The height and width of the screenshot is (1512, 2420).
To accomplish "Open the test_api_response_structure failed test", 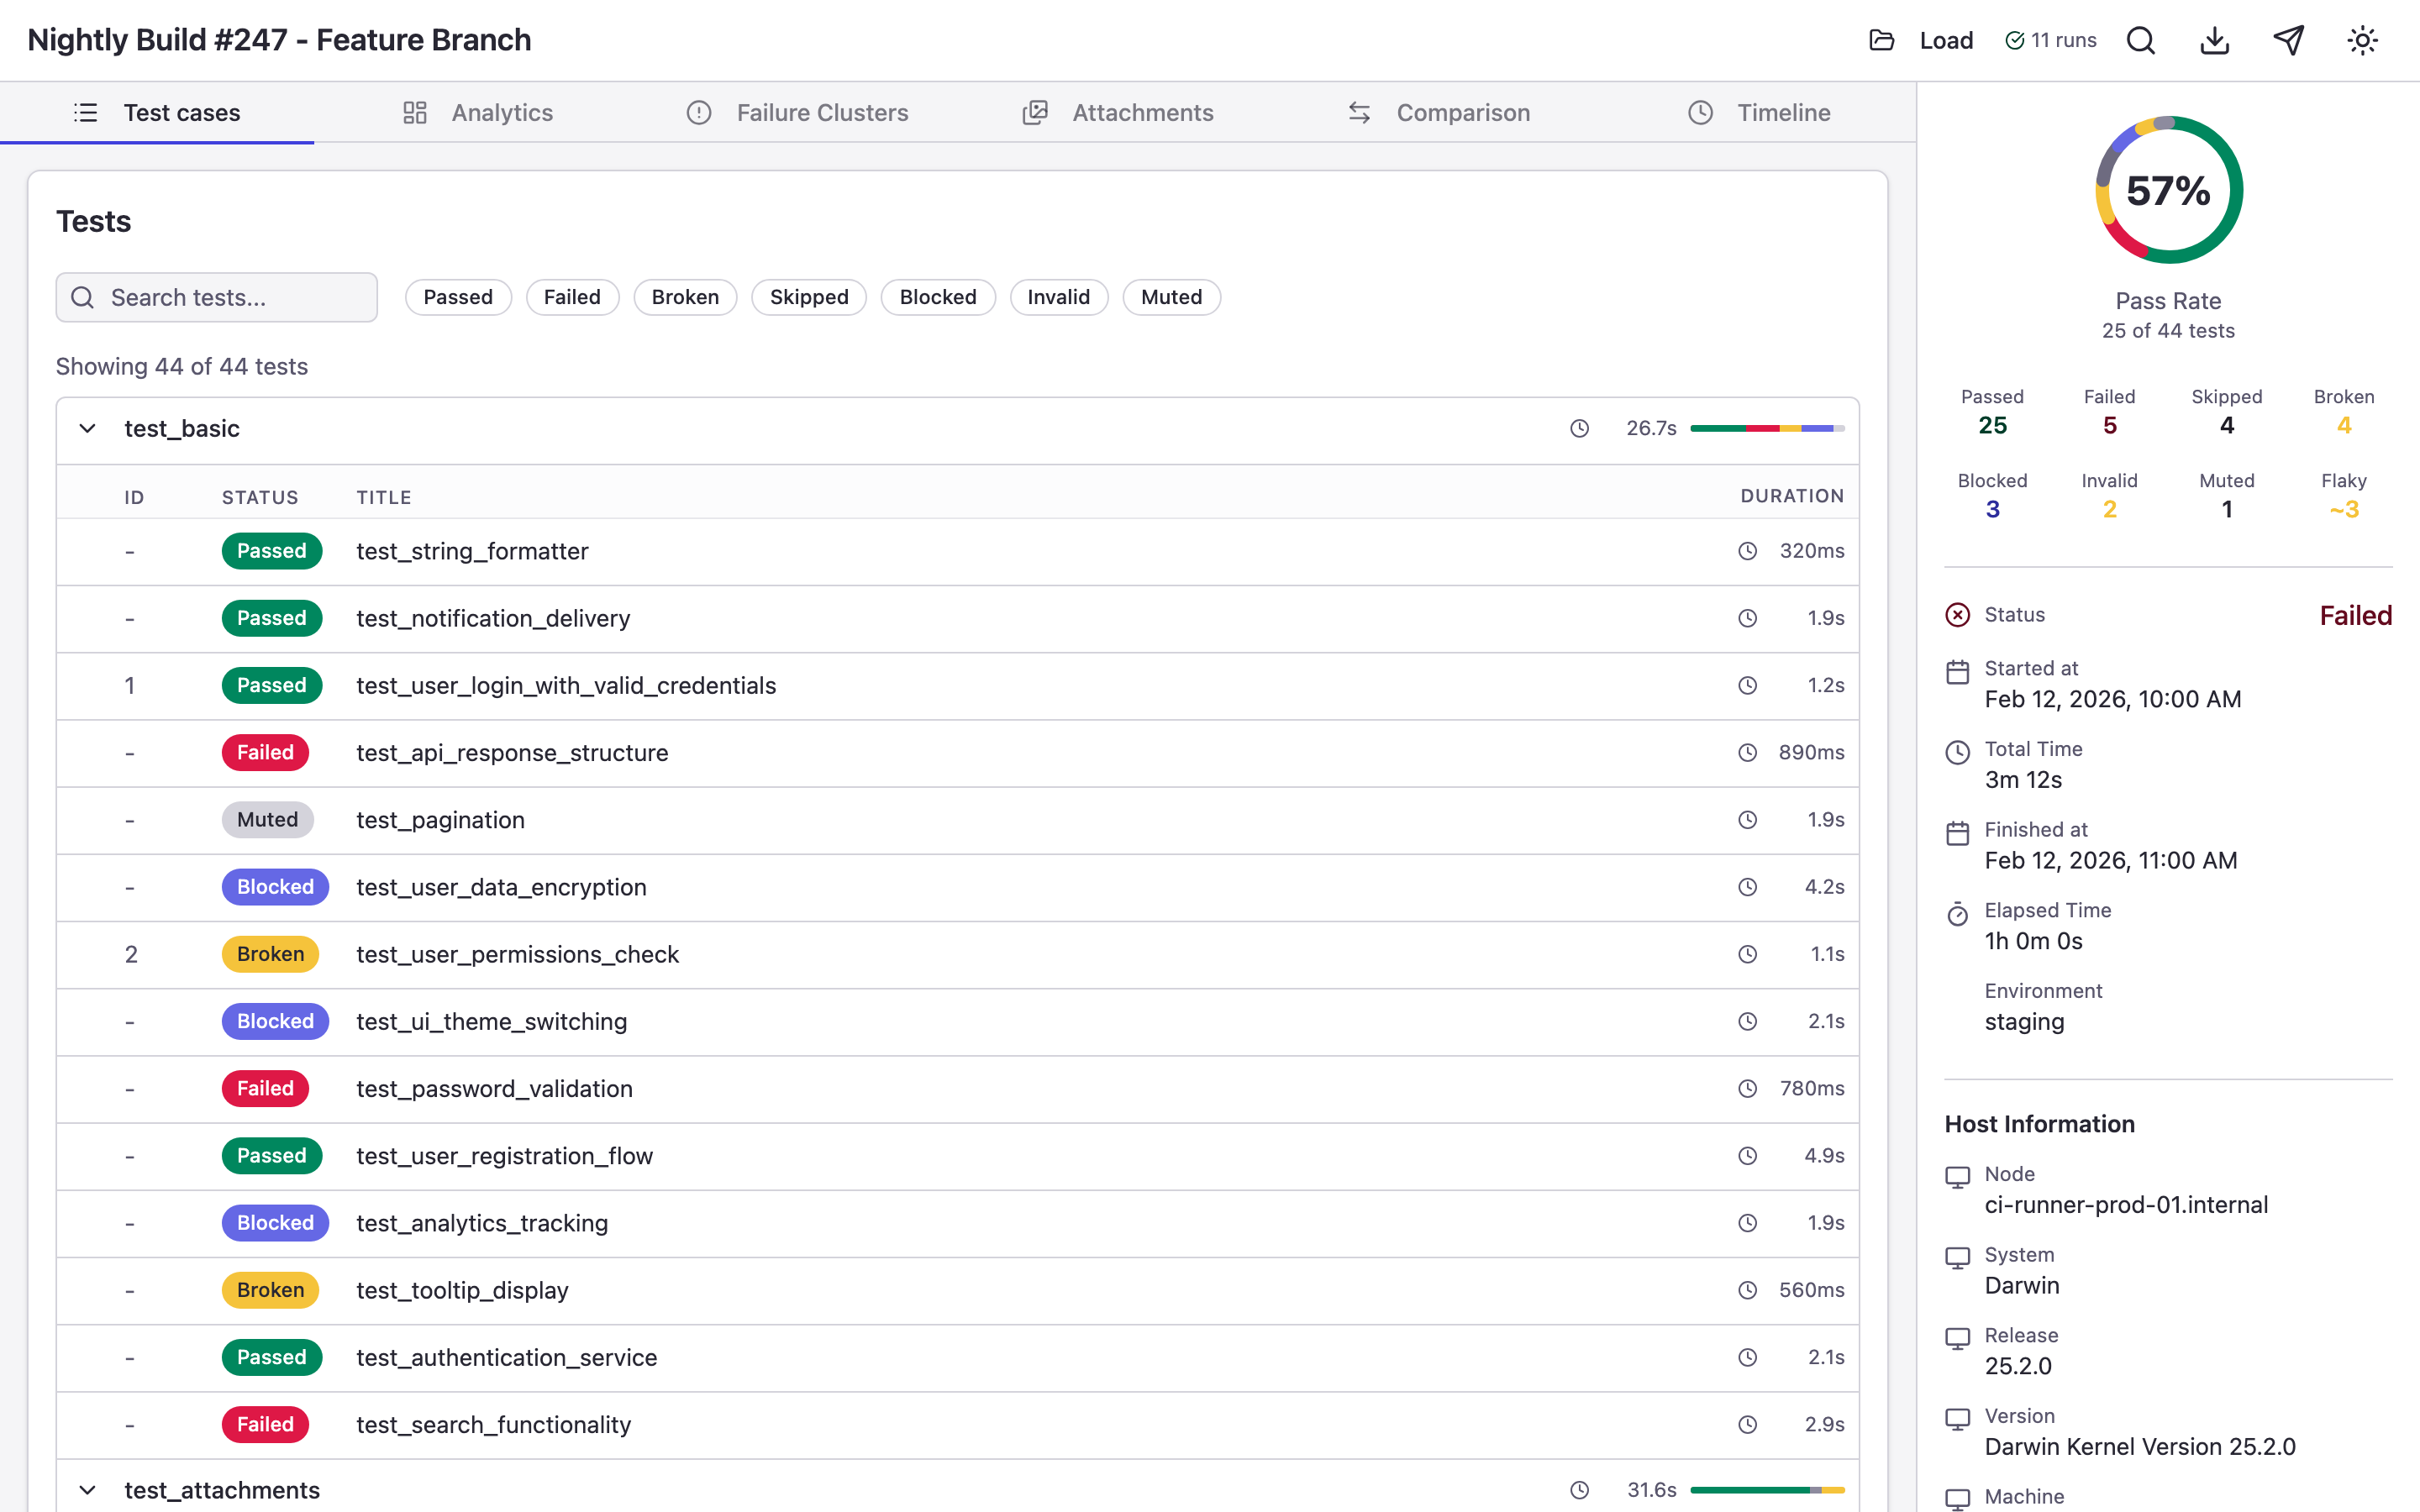I will [512, 752].
